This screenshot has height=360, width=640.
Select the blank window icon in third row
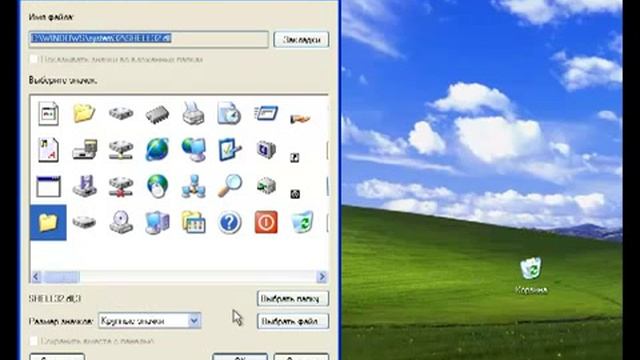click(x=49, y=187)
